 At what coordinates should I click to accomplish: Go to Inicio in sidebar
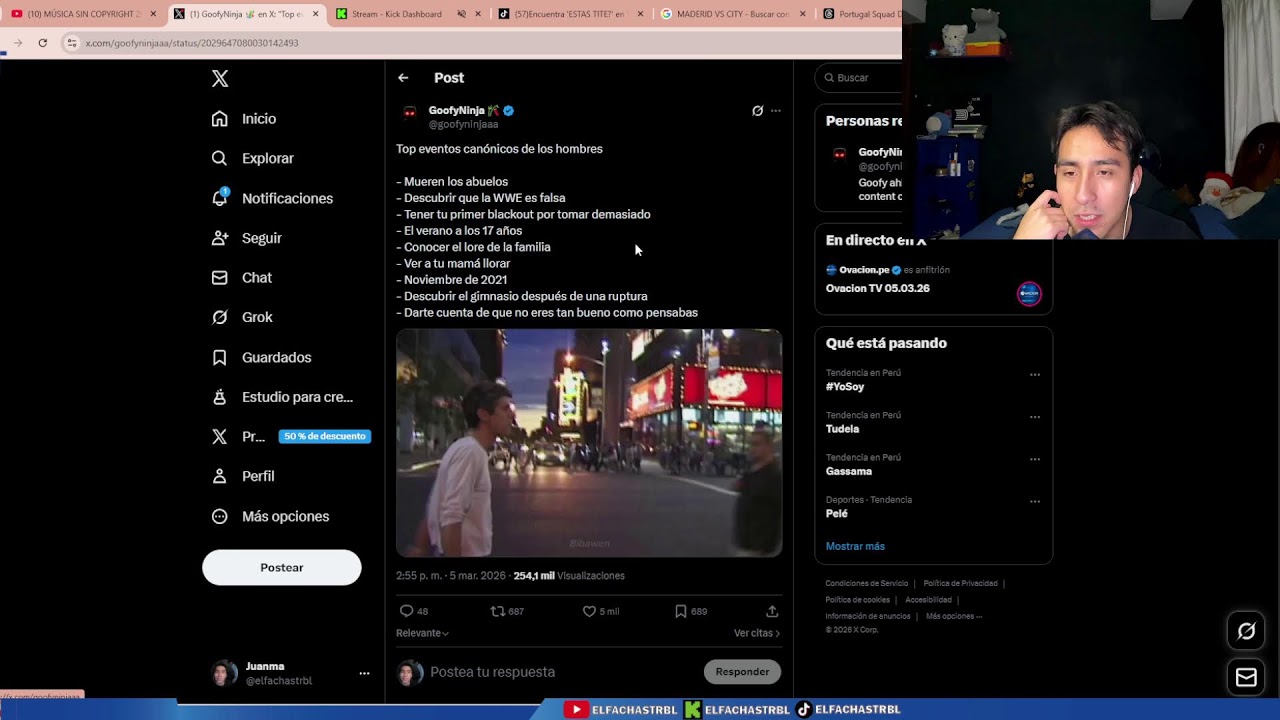244,118
